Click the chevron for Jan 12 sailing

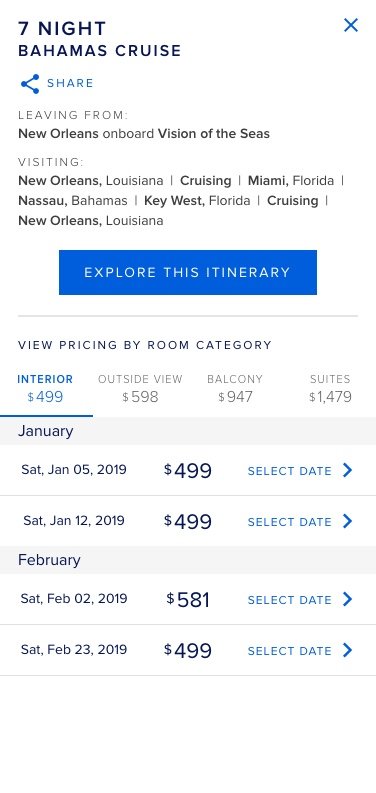(347, 521)
